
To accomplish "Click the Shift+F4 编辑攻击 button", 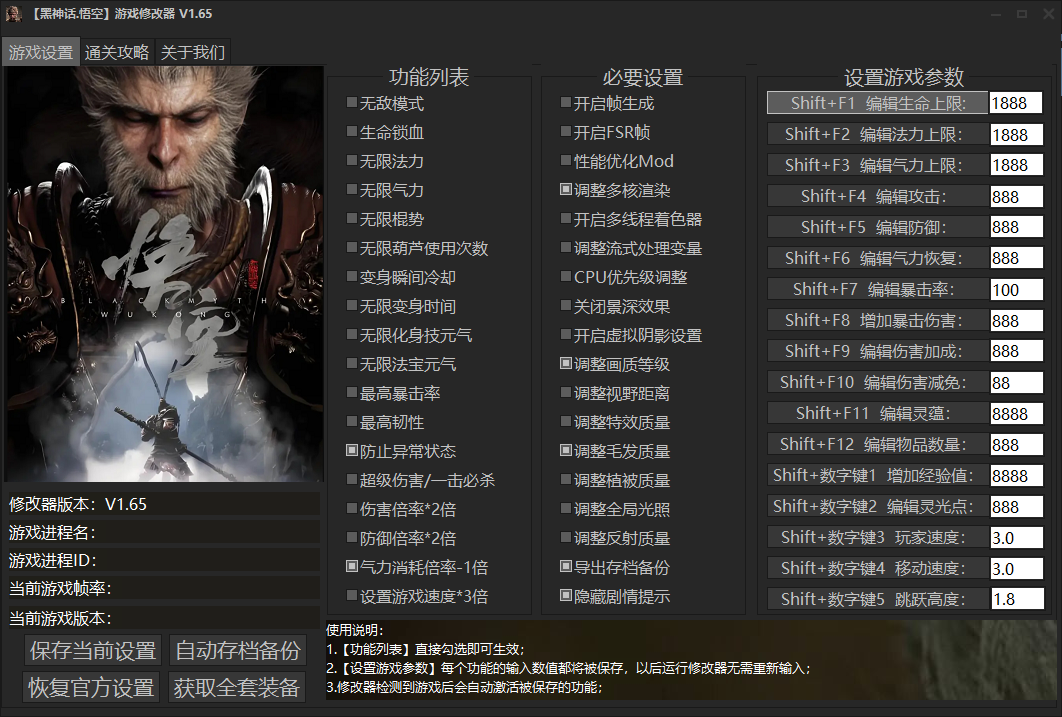I will click(878, 196).
